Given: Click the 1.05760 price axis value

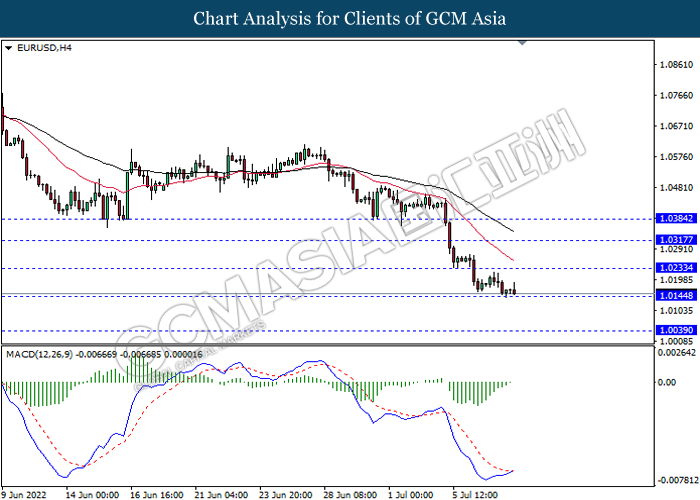Looking at the screenshot, I should click(x=676, y=157).
